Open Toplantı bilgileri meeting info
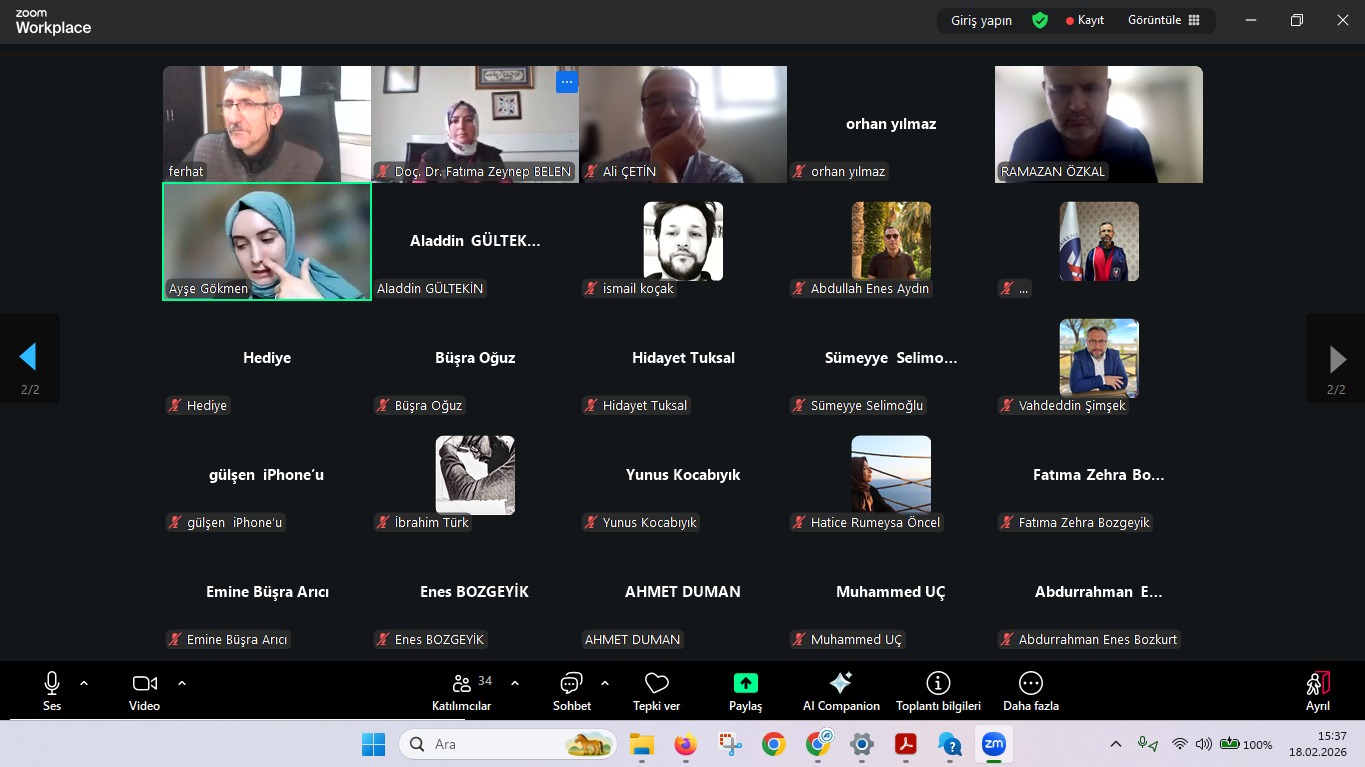This screenshot has height=767, width=1365. click(937, 691)
